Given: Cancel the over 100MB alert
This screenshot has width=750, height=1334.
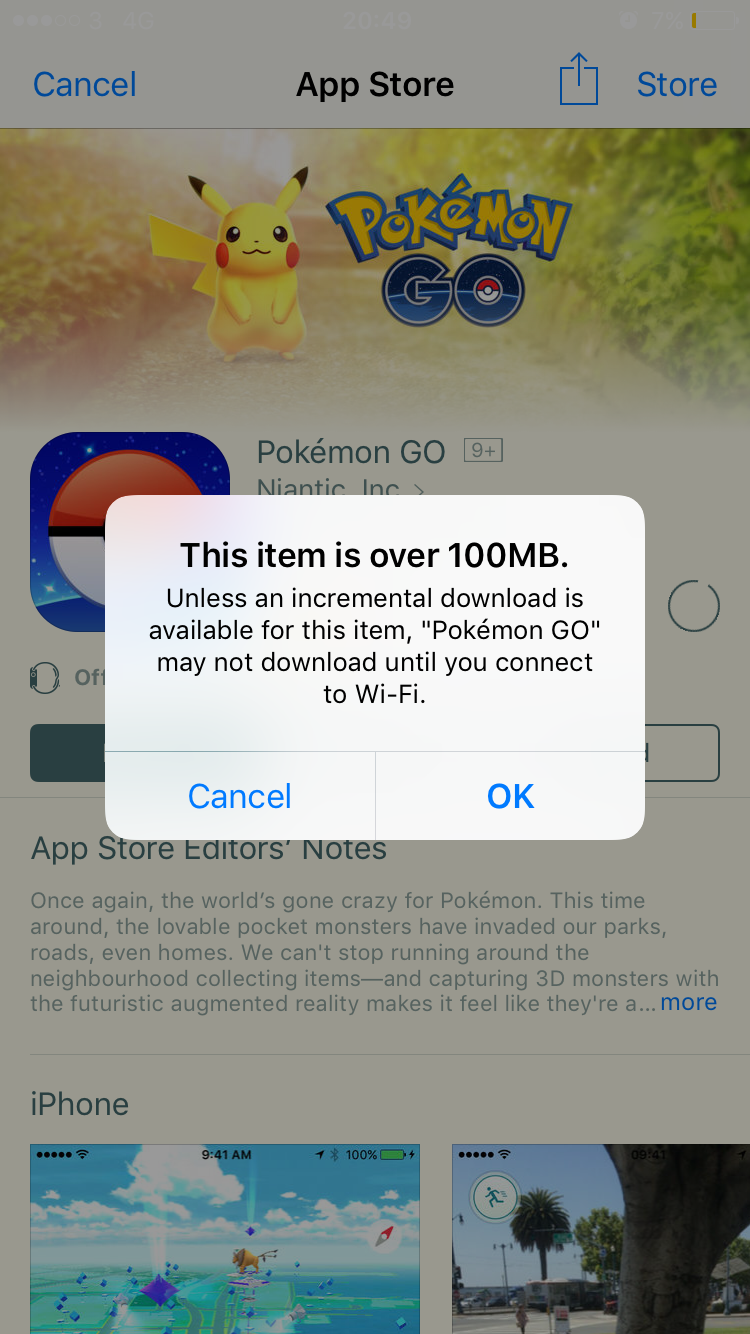Looking at the screenshot, I should point(240,796).
